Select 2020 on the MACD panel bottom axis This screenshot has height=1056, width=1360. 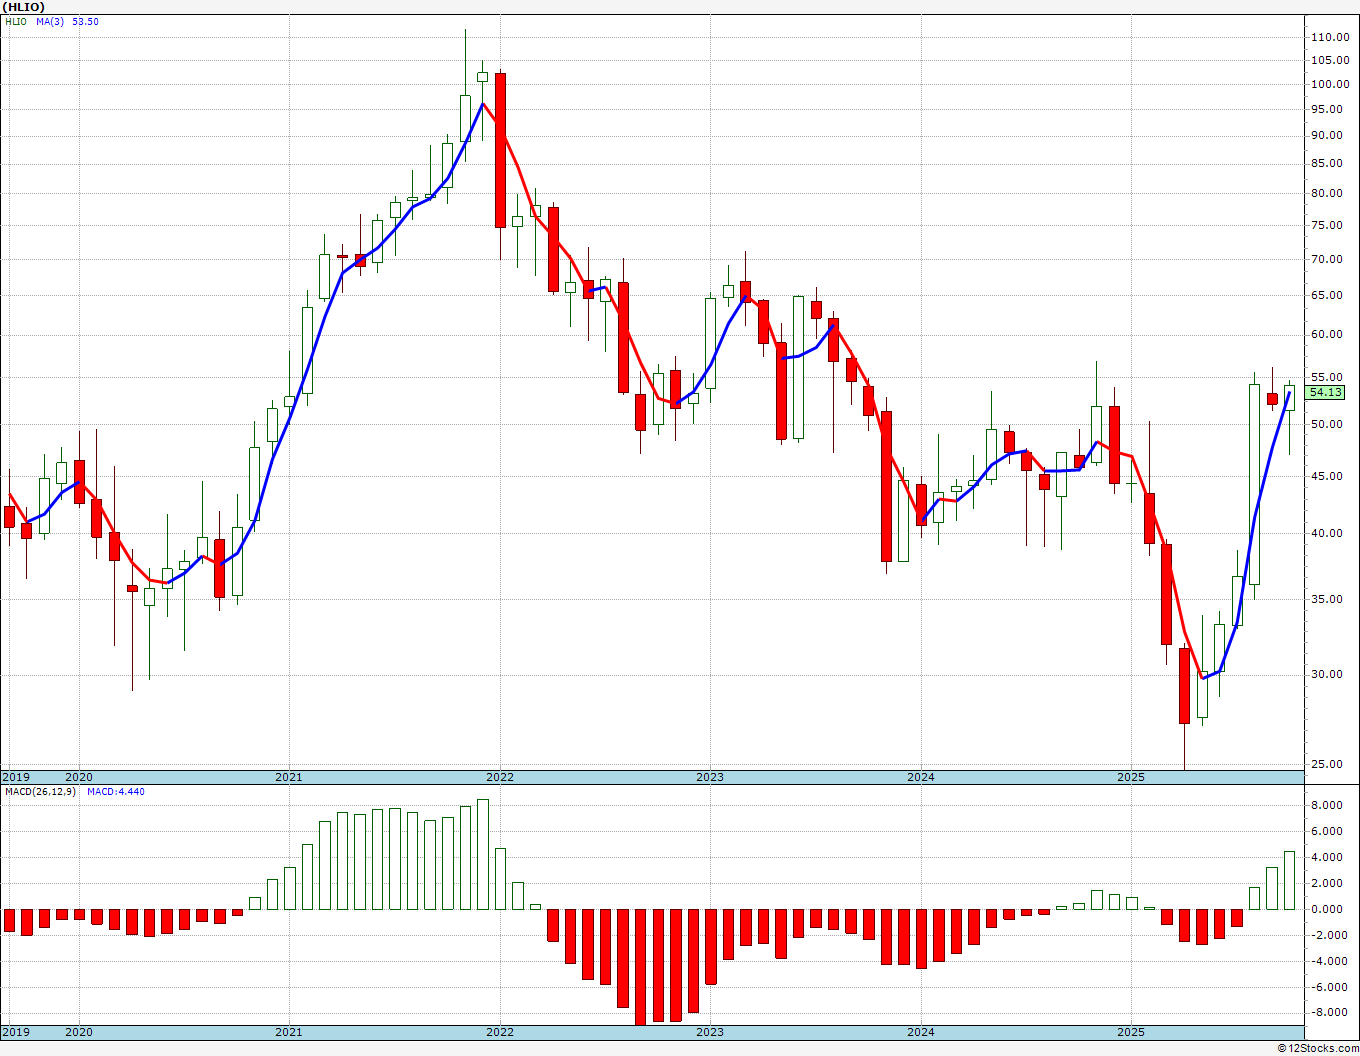coord(78,1033)
